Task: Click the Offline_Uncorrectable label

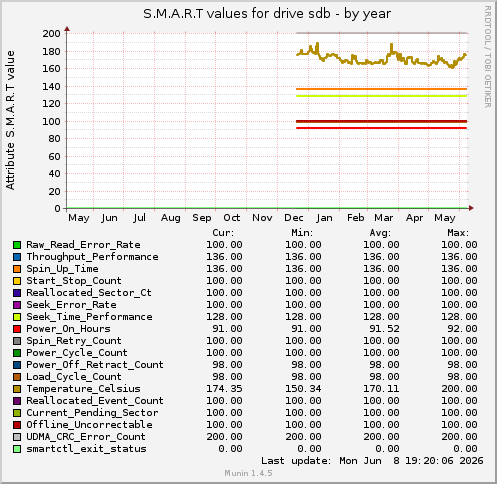Action: pyautogui.click(x=89, y=425)
